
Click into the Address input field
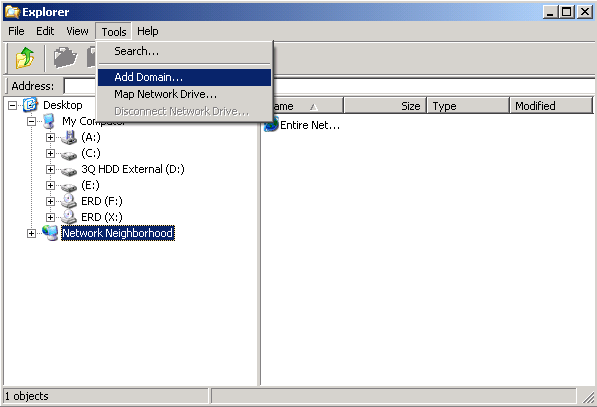click(329, 86)
